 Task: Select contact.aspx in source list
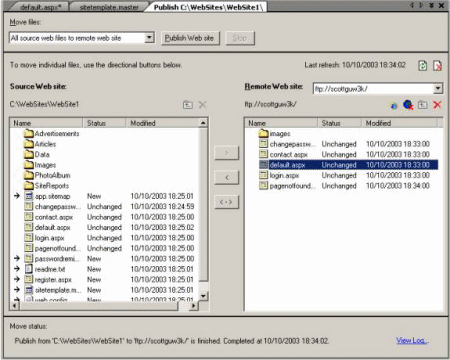(49, 217)
